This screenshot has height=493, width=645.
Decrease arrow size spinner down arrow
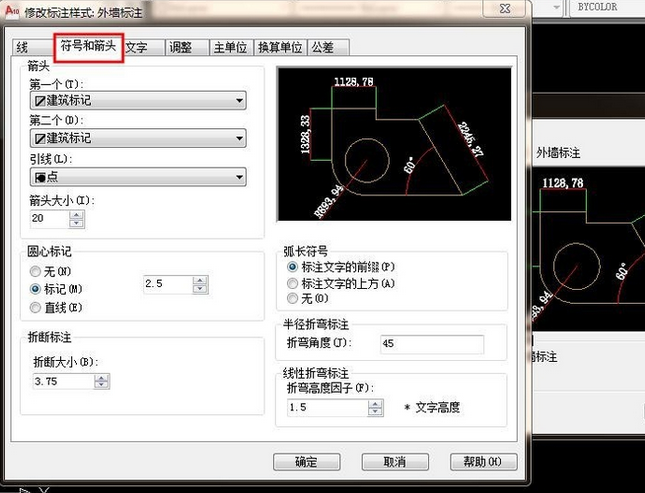77,223
